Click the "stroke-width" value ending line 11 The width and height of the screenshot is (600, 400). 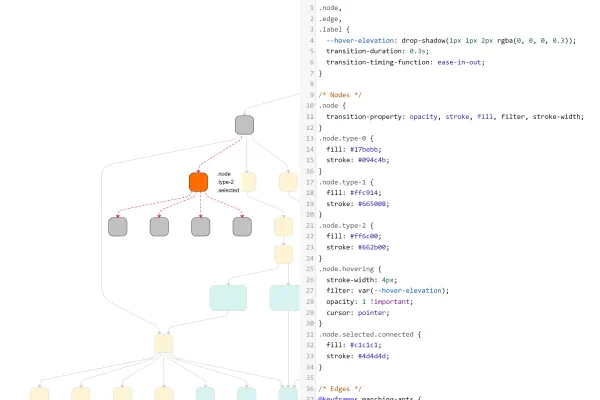[556, 117]
